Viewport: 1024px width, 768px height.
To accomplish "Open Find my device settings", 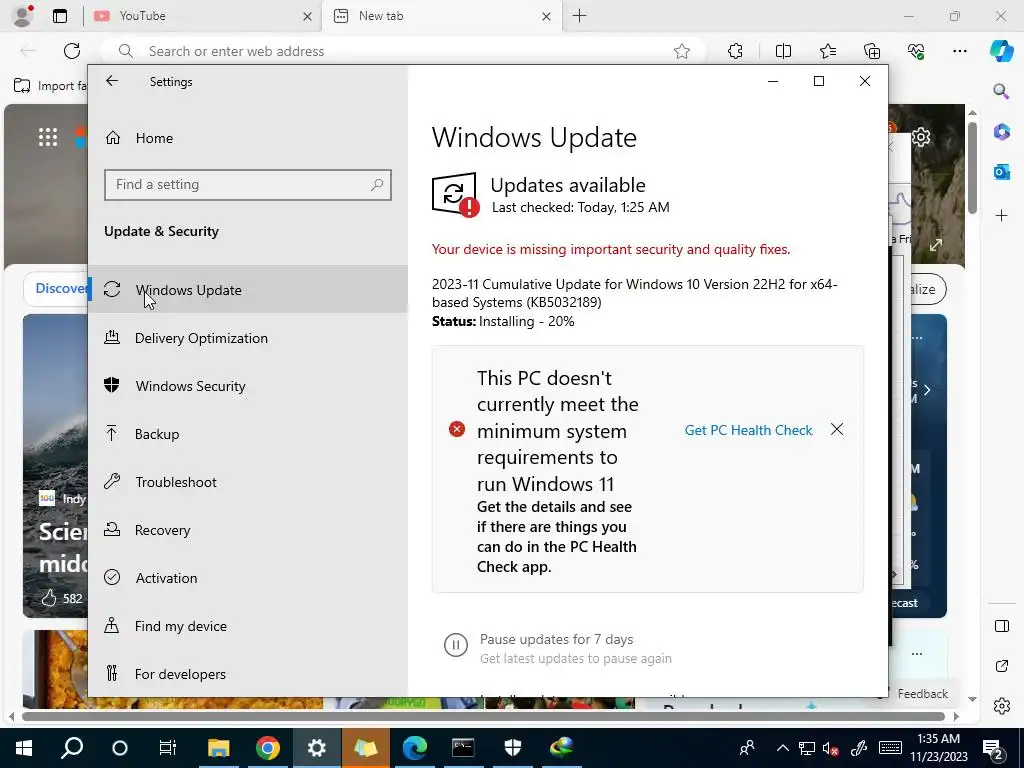I will [248, 626].
